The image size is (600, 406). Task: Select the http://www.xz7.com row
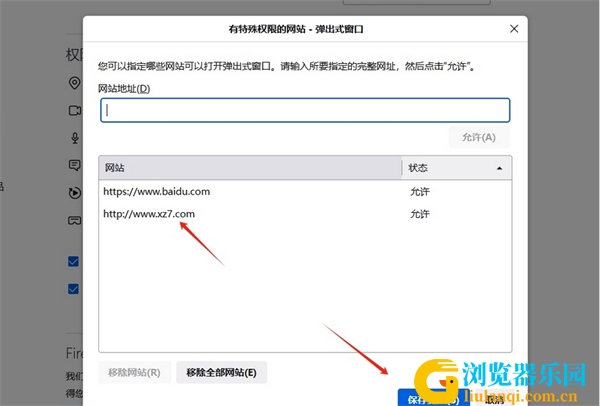[305, 214]
